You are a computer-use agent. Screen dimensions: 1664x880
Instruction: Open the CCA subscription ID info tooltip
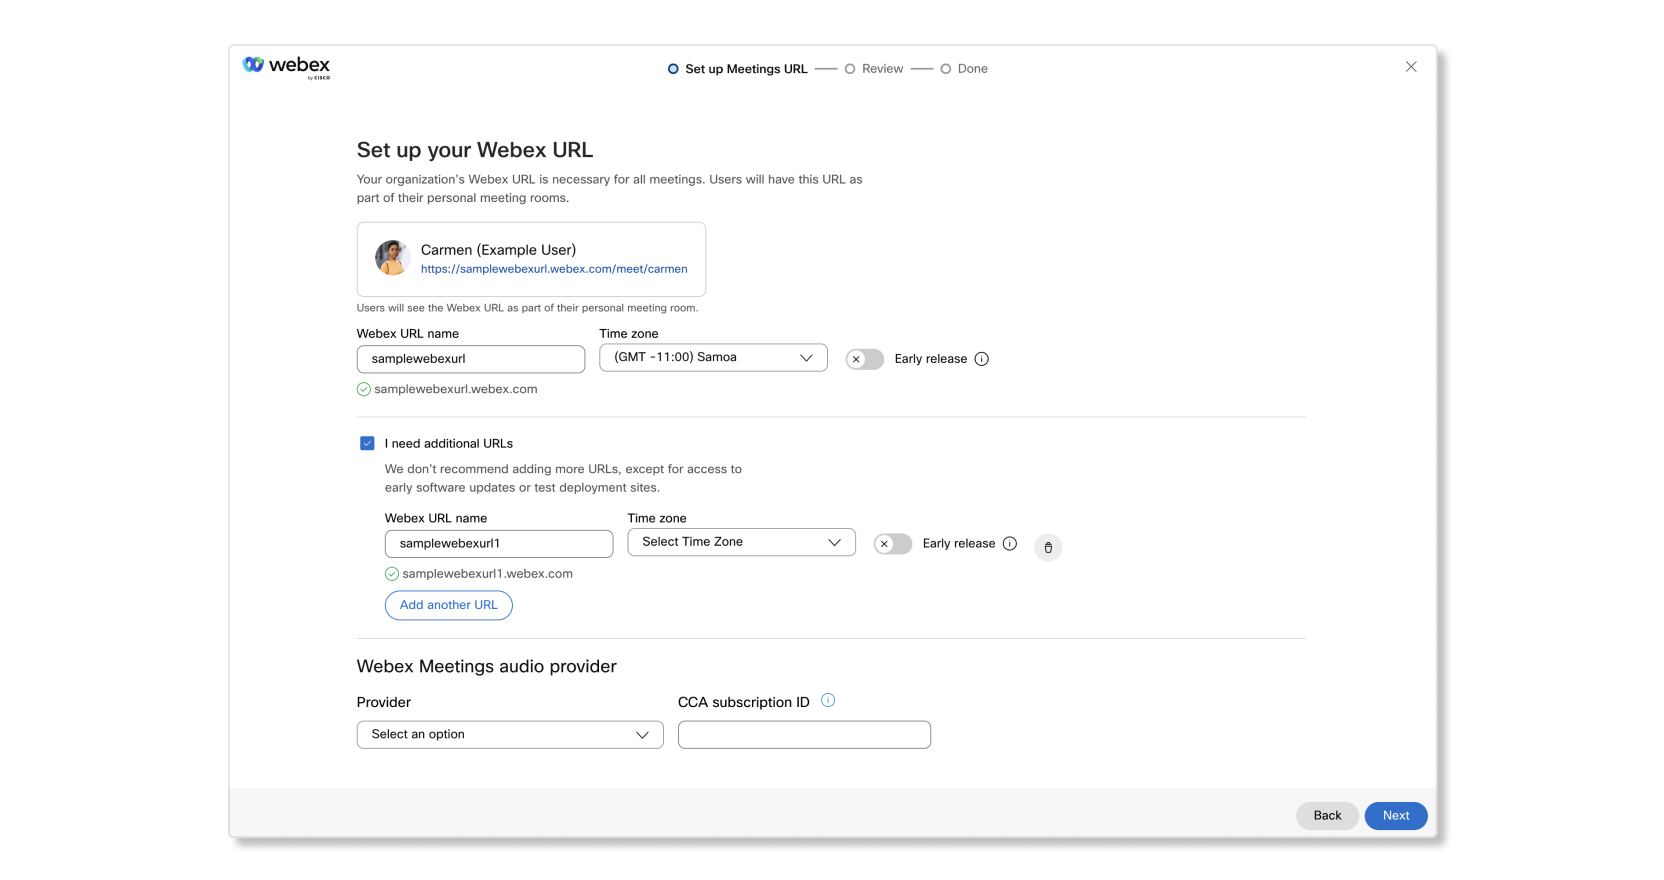coord(828,700)
